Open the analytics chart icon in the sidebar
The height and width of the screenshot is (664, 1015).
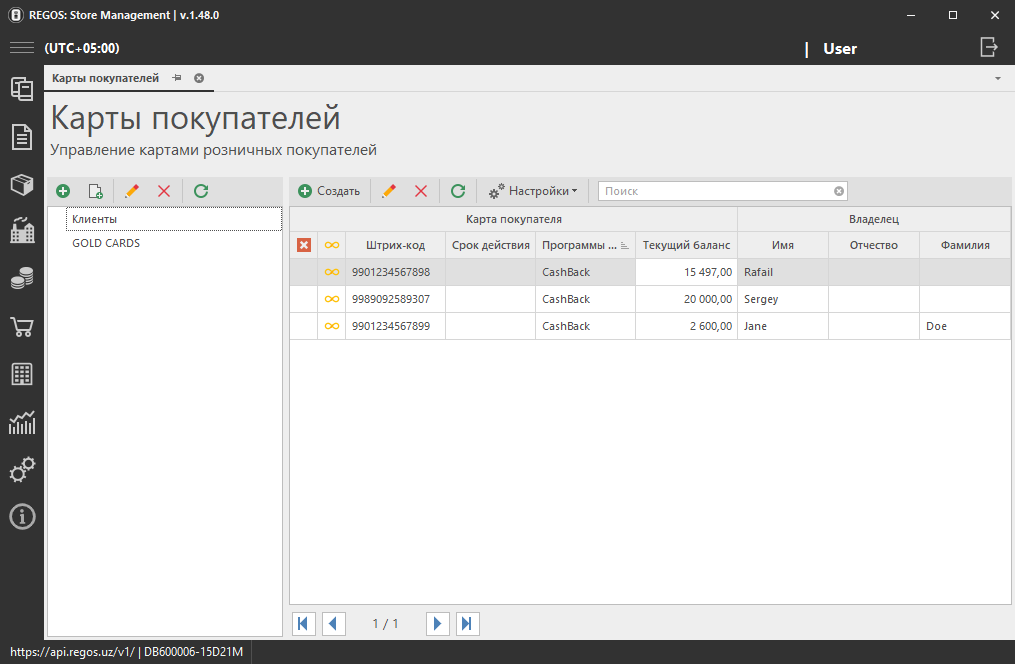21,422
